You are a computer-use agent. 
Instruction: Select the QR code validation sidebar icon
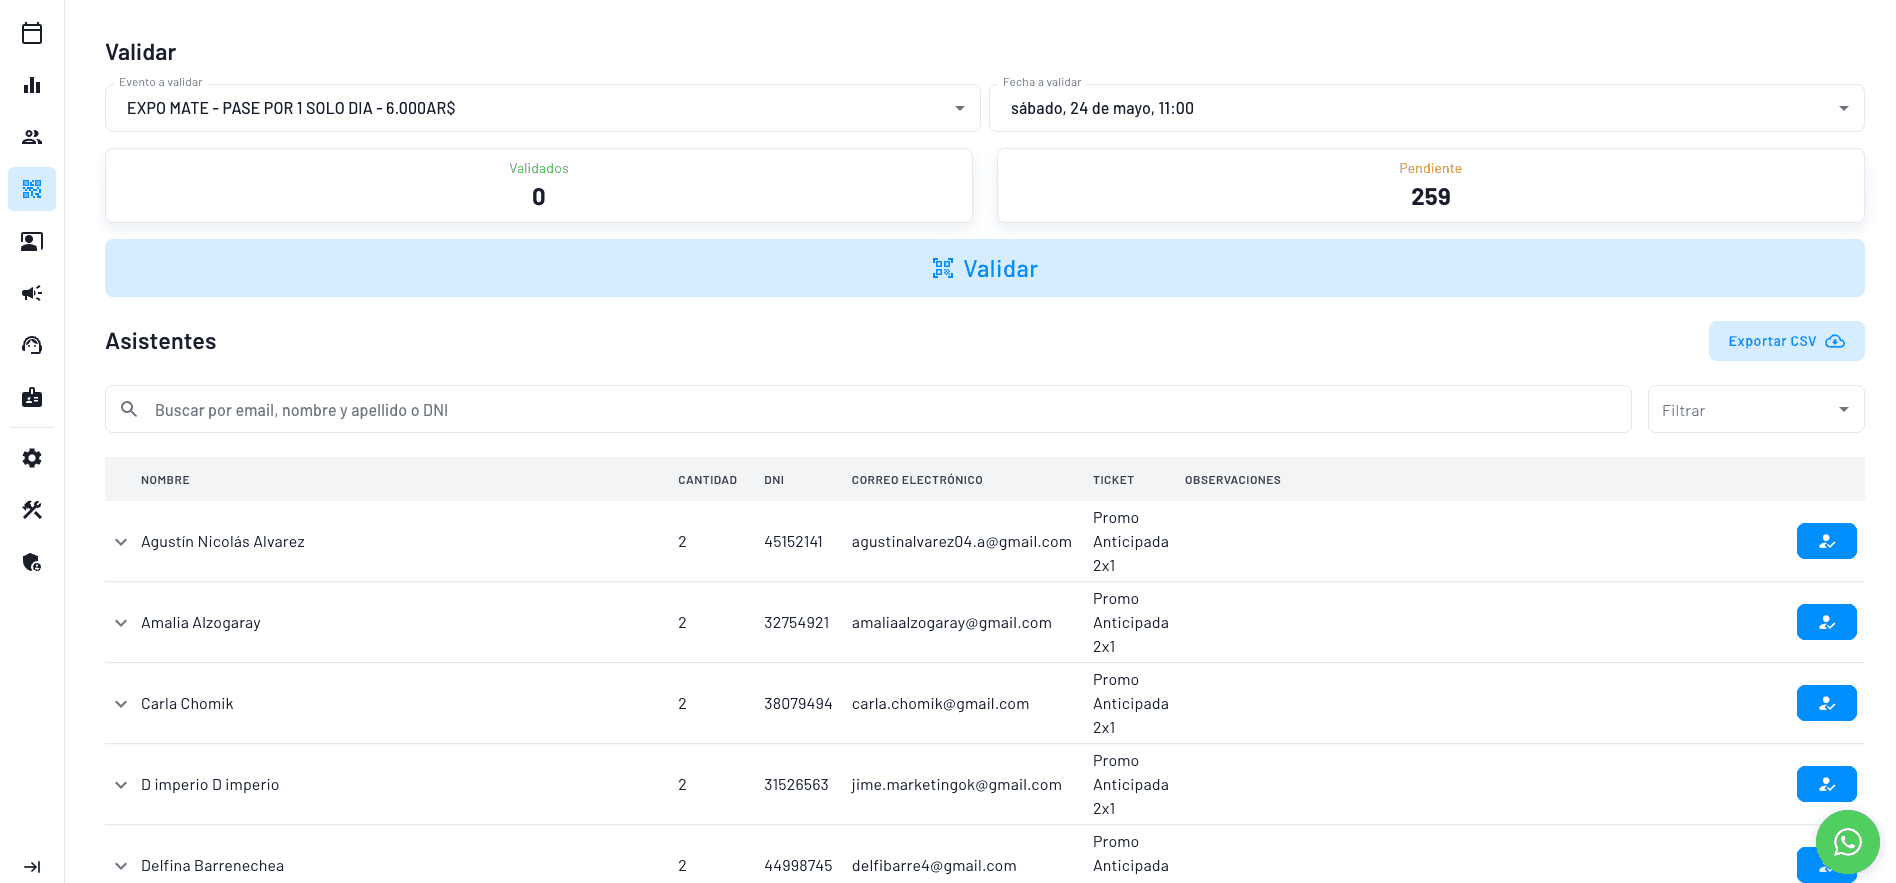click(x=32, y=189)
